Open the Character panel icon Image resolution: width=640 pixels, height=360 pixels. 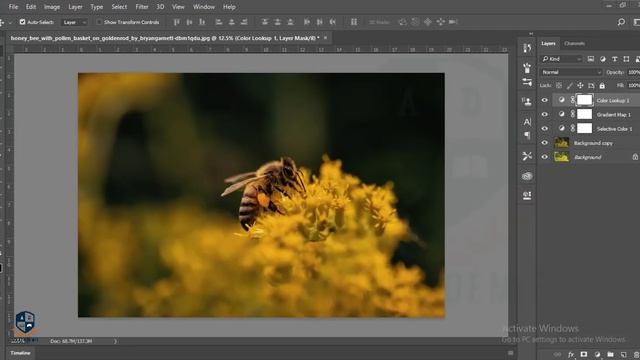tap(527, 122)
